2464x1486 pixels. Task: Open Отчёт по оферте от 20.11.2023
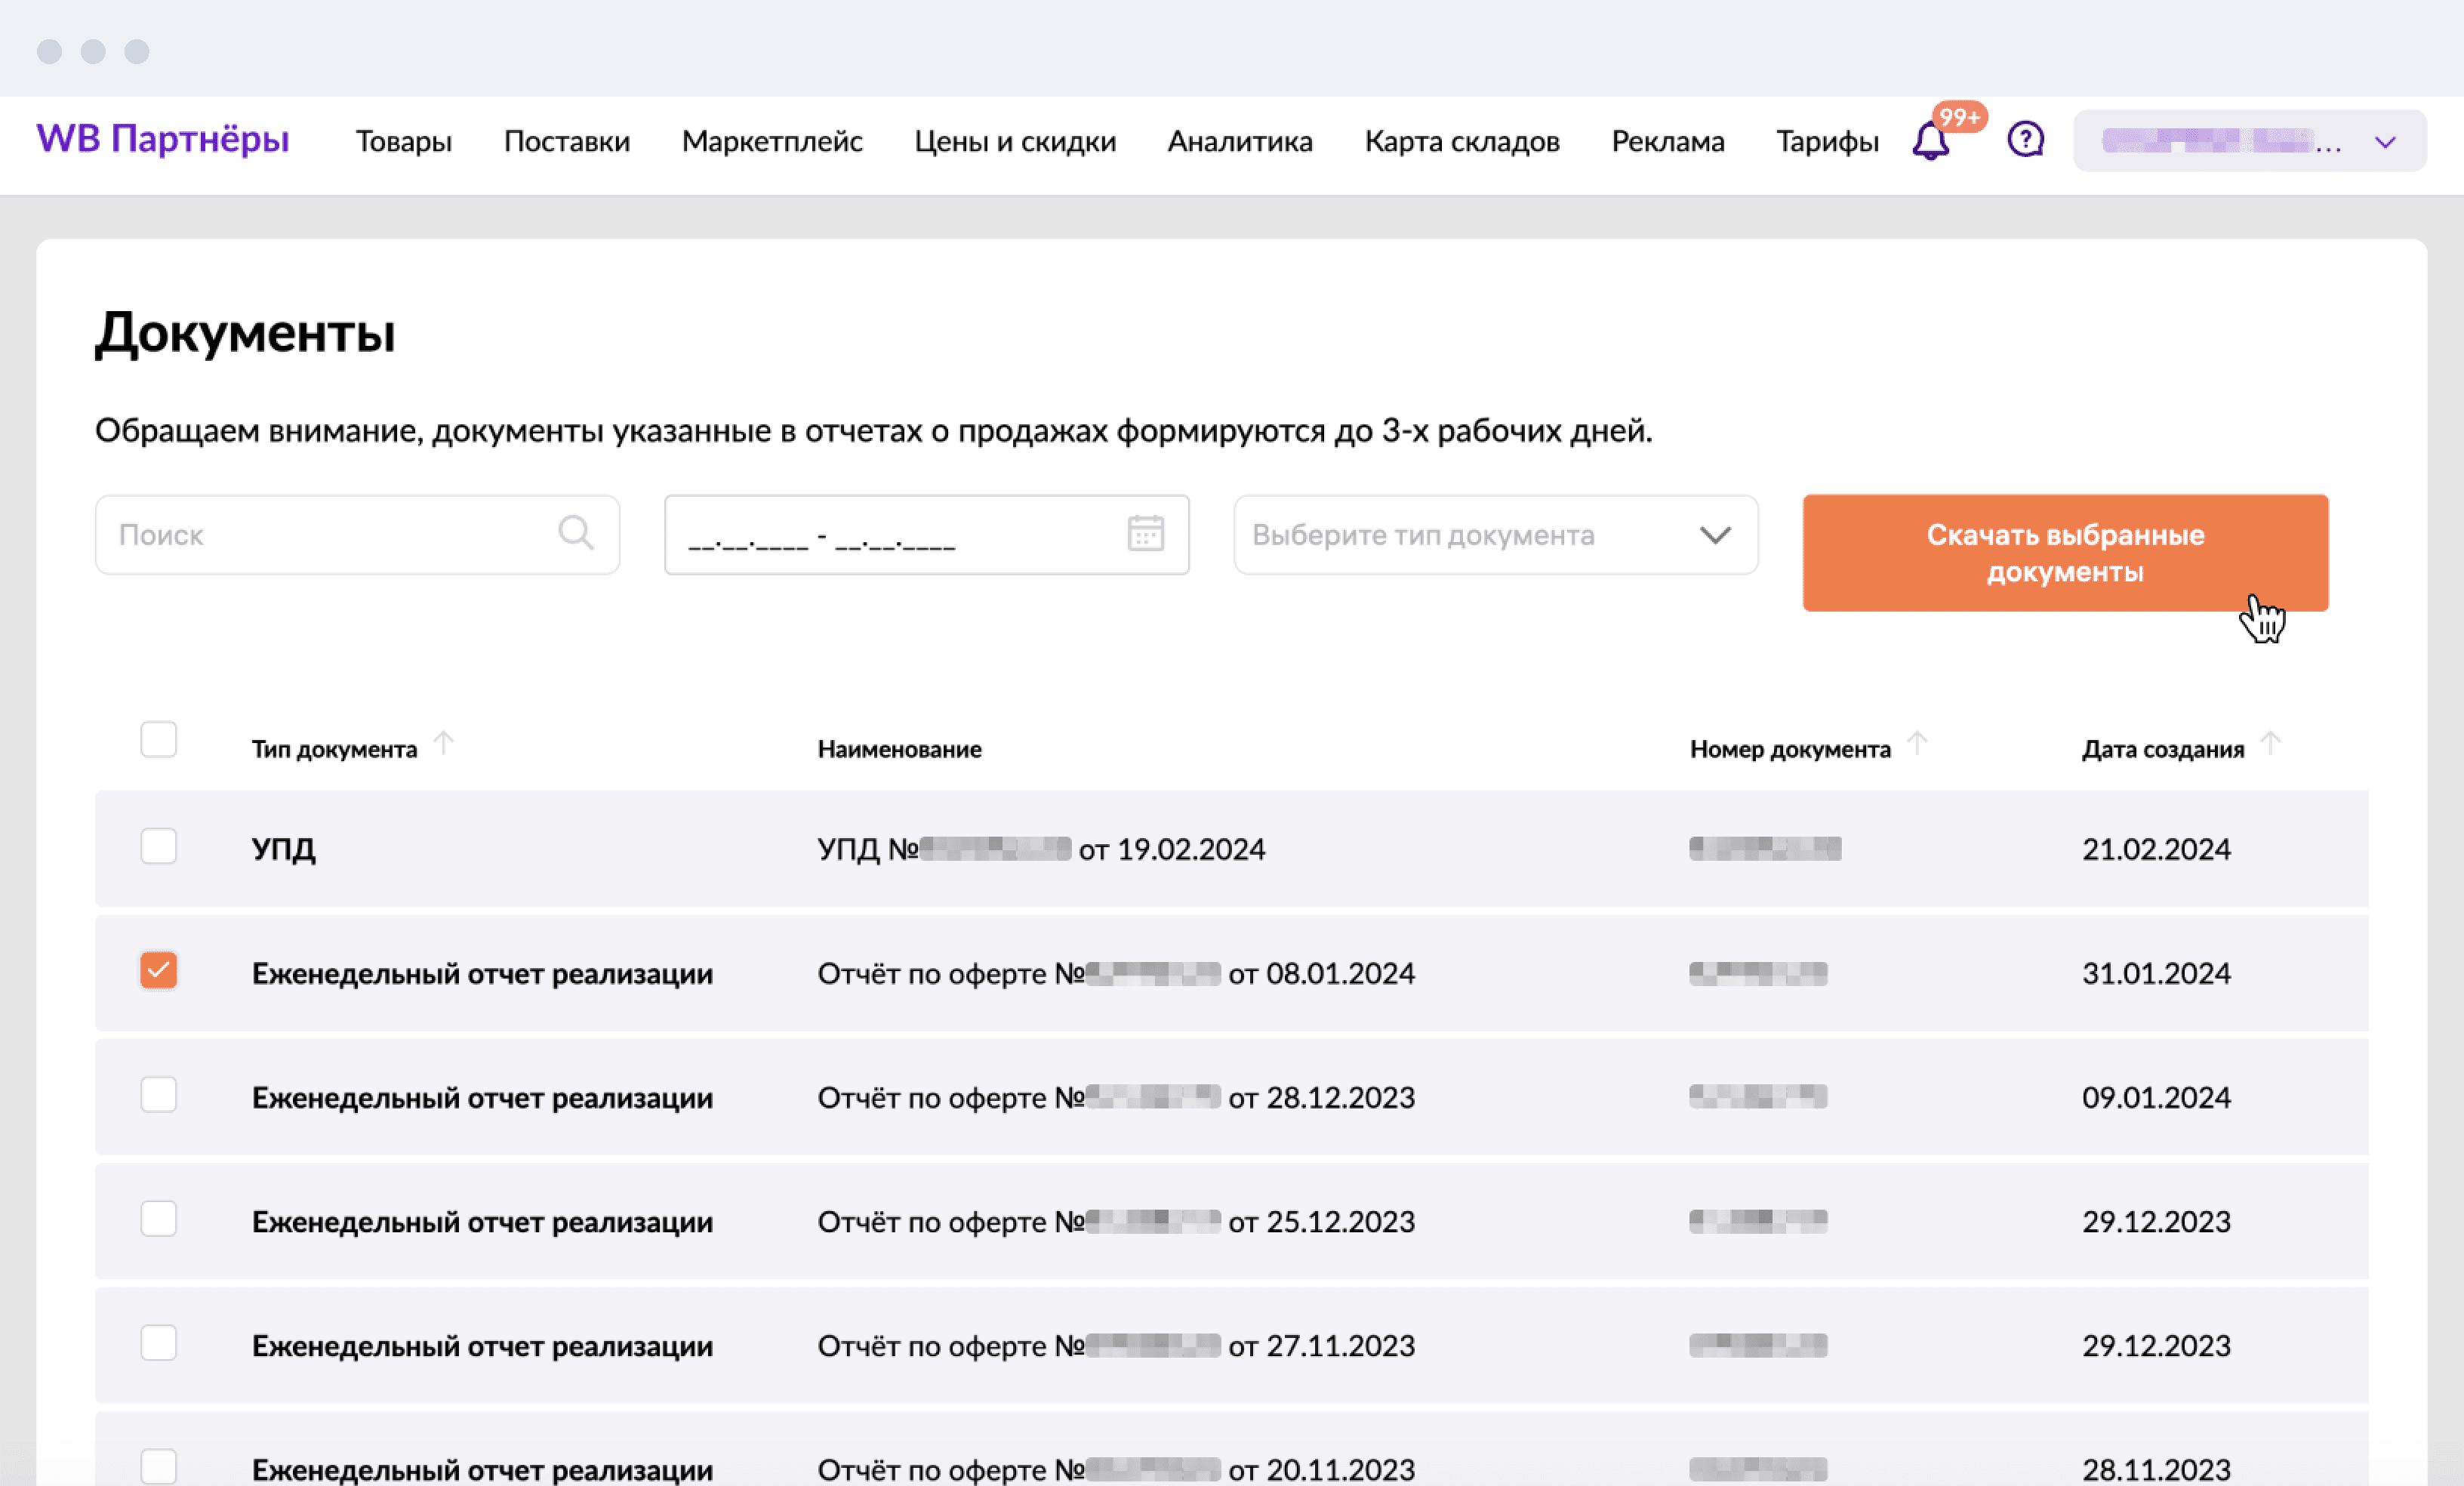point(1116,1469)
